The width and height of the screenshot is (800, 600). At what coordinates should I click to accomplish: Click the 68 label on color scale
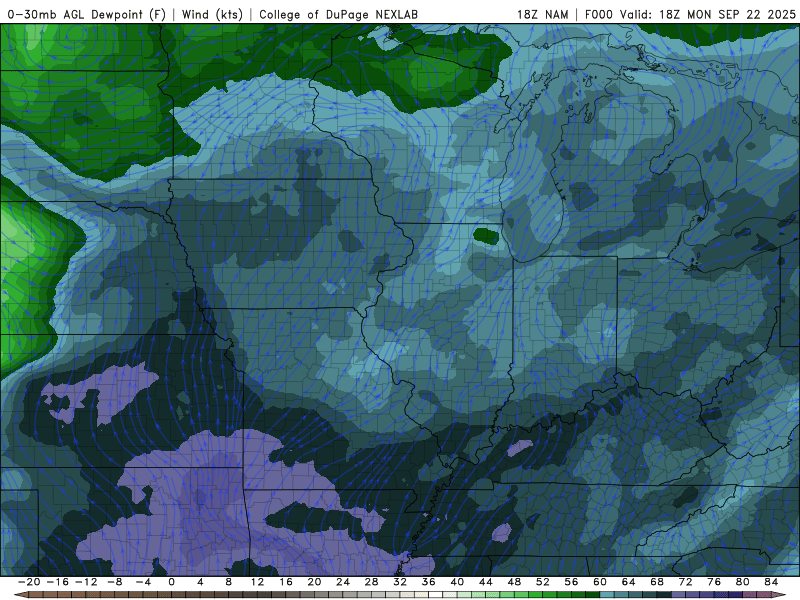coord(657,582)
